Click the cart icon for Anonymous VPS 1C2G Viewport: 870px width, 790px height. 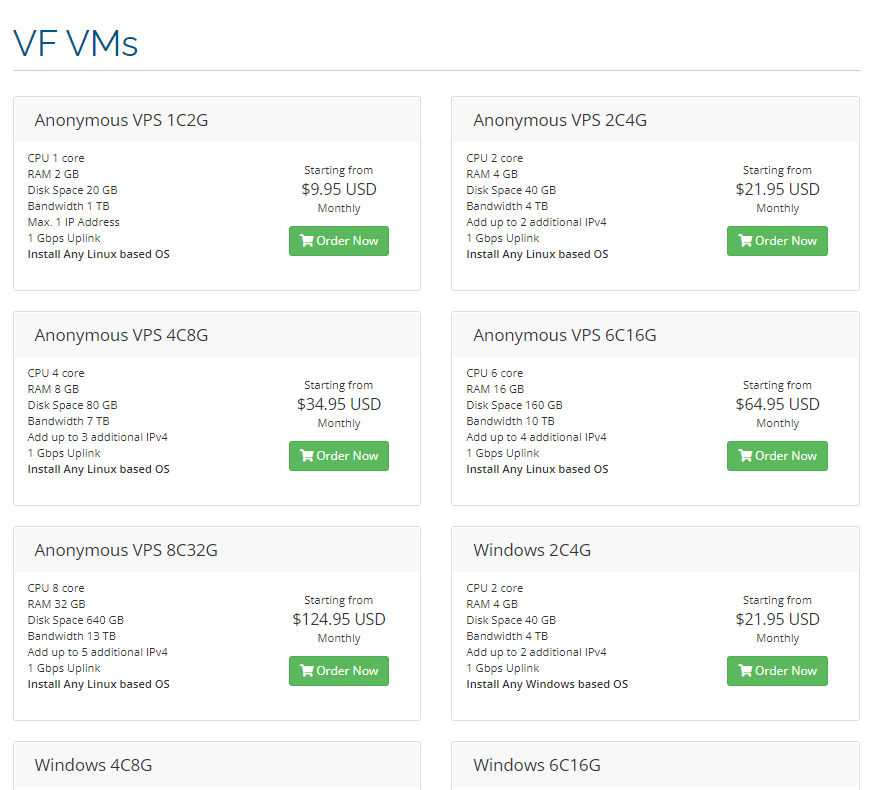(x=307, y=241)
